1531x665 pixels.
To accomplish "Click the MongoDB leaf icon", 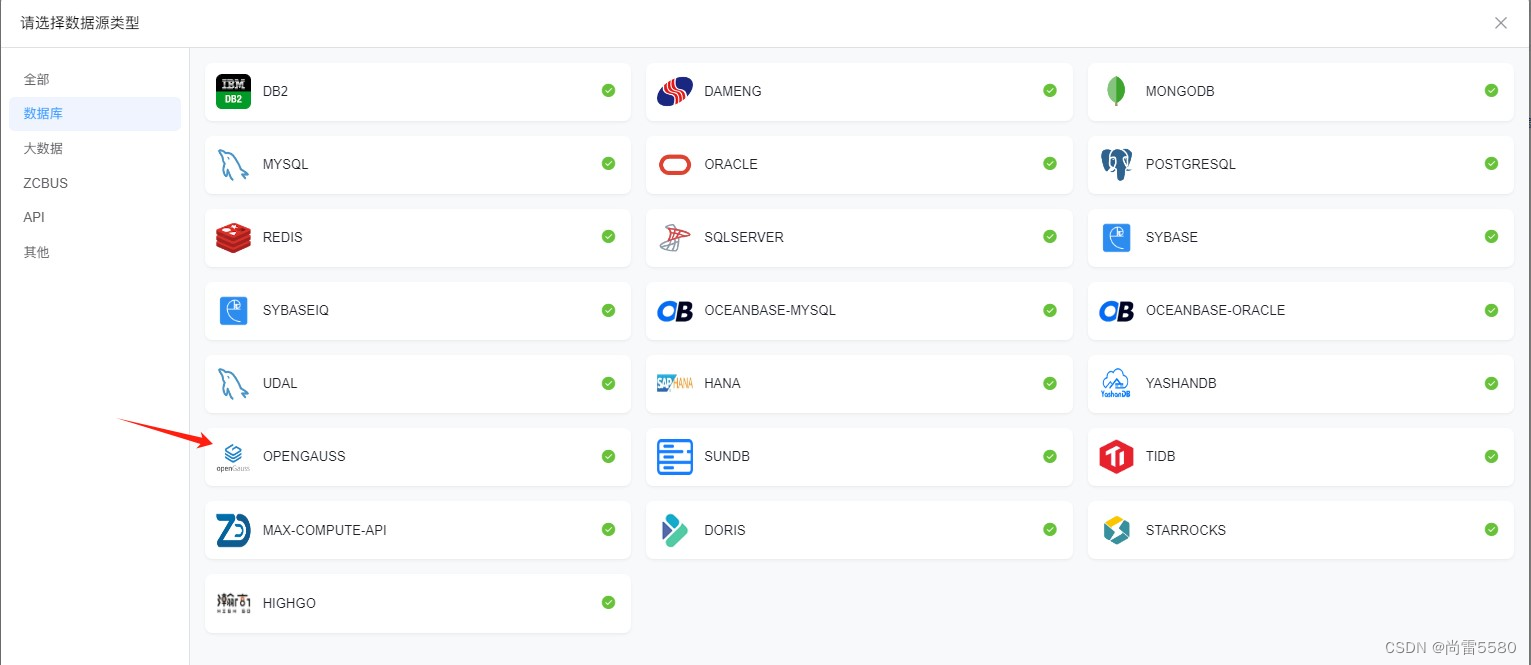I will coord(1116,91).
